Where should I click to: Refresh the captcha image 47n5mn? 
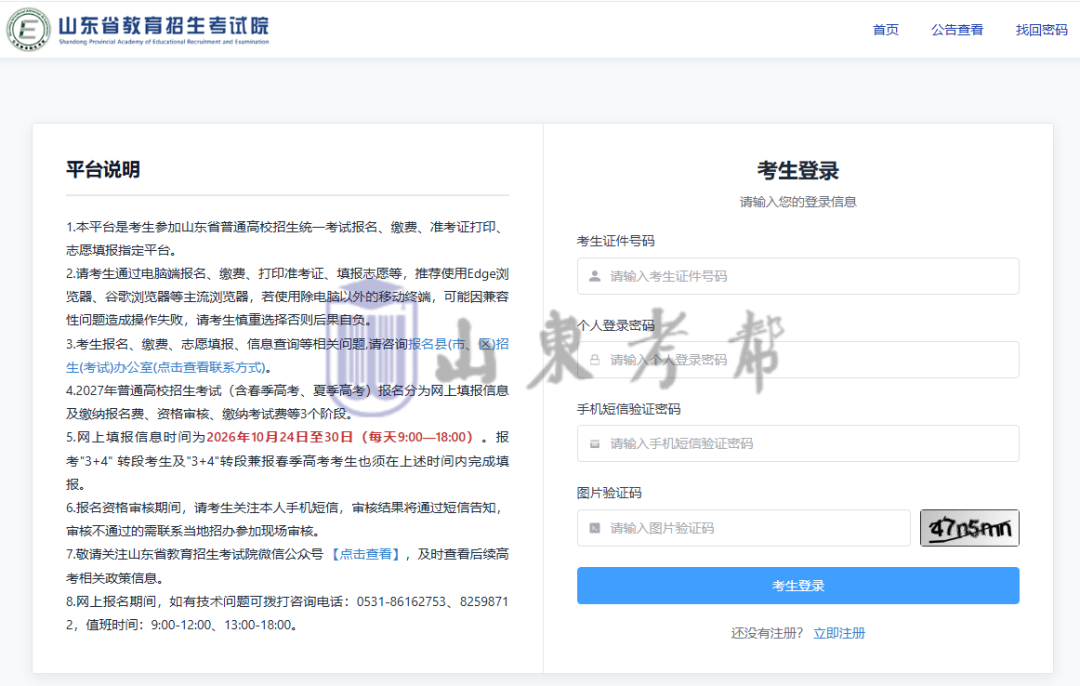(x=970, y=528)
